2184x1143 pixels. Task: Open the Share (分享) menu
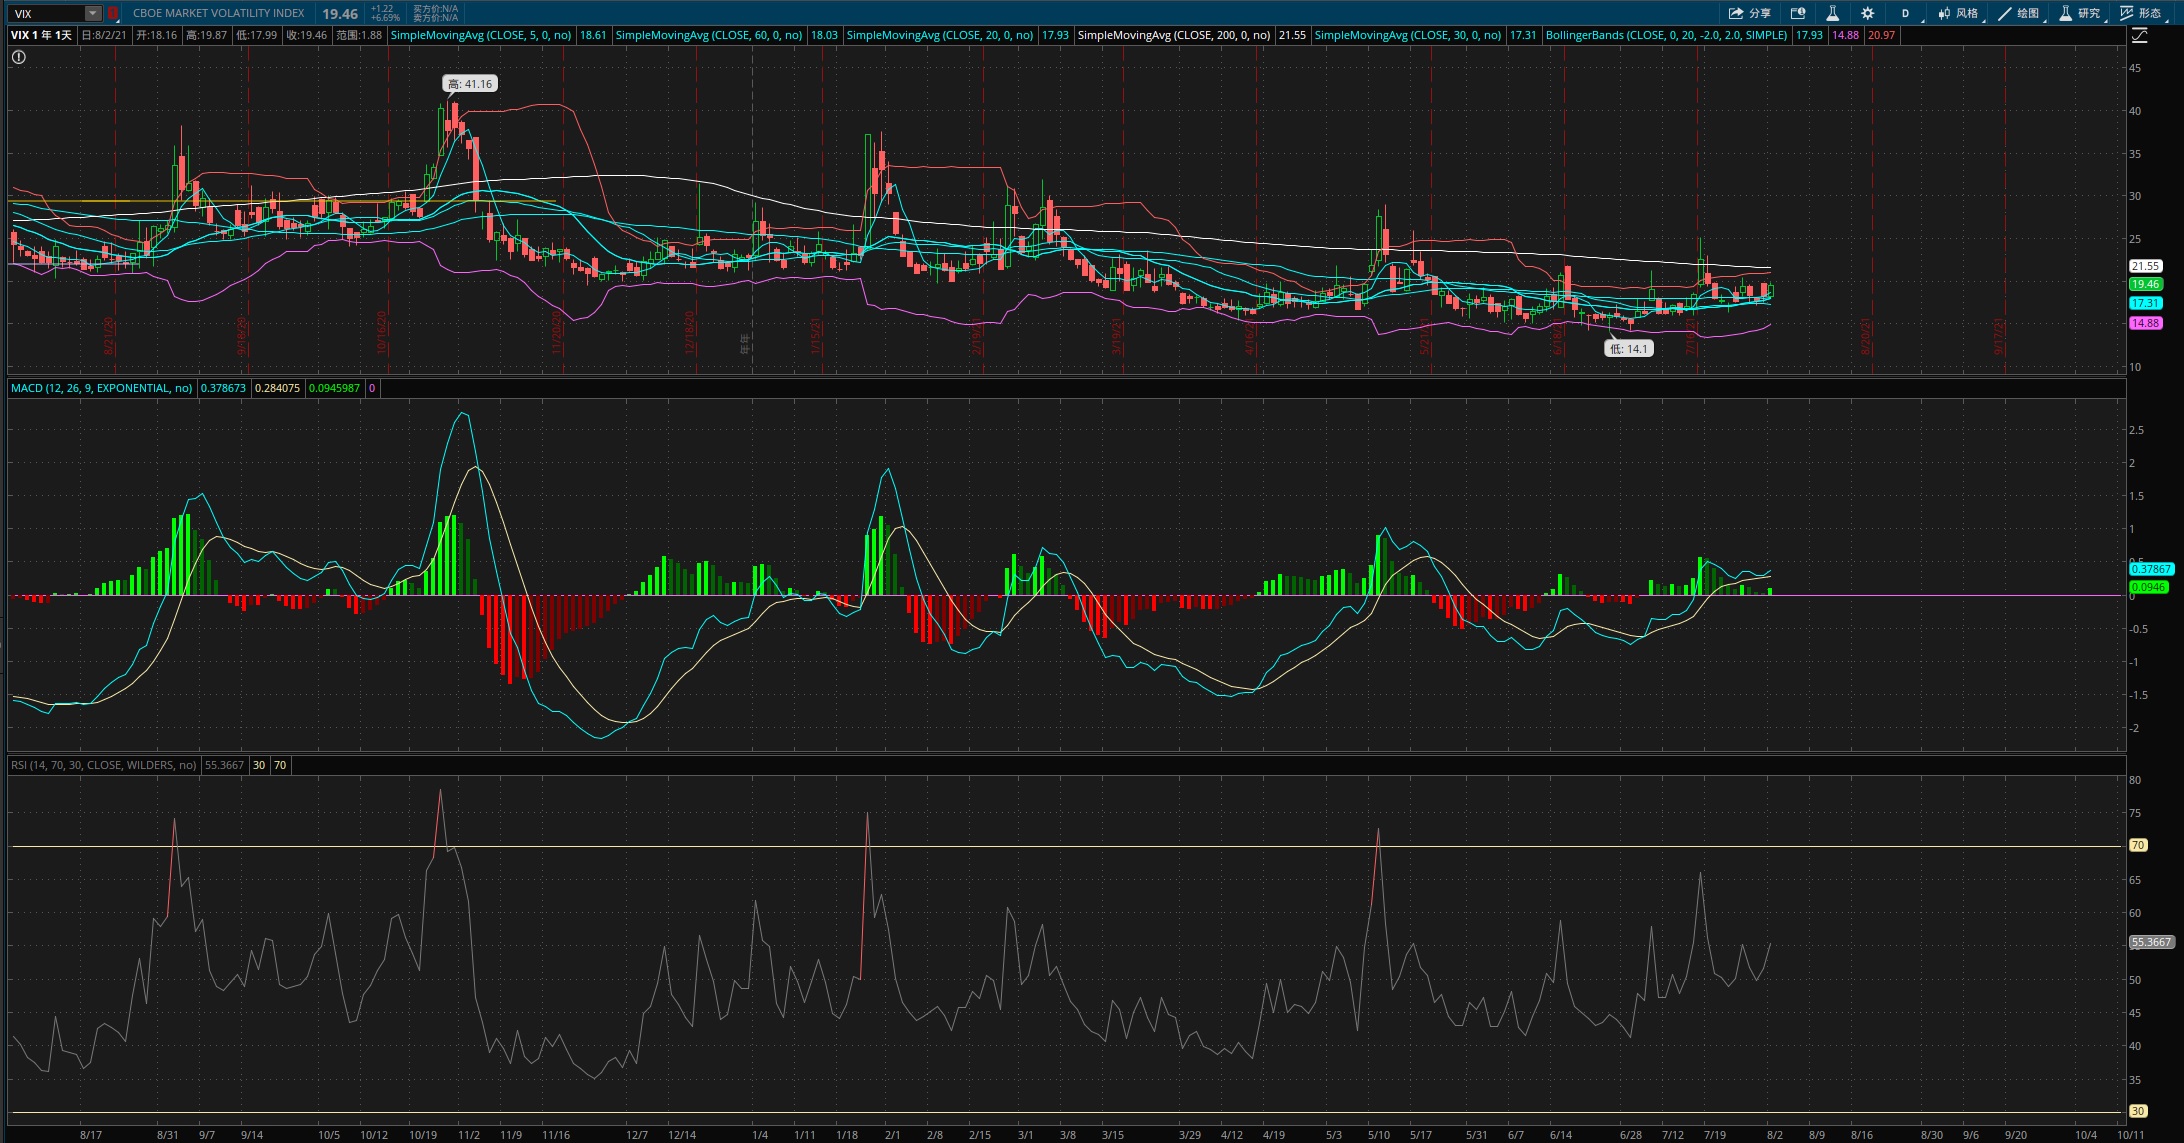point(1750,13)
